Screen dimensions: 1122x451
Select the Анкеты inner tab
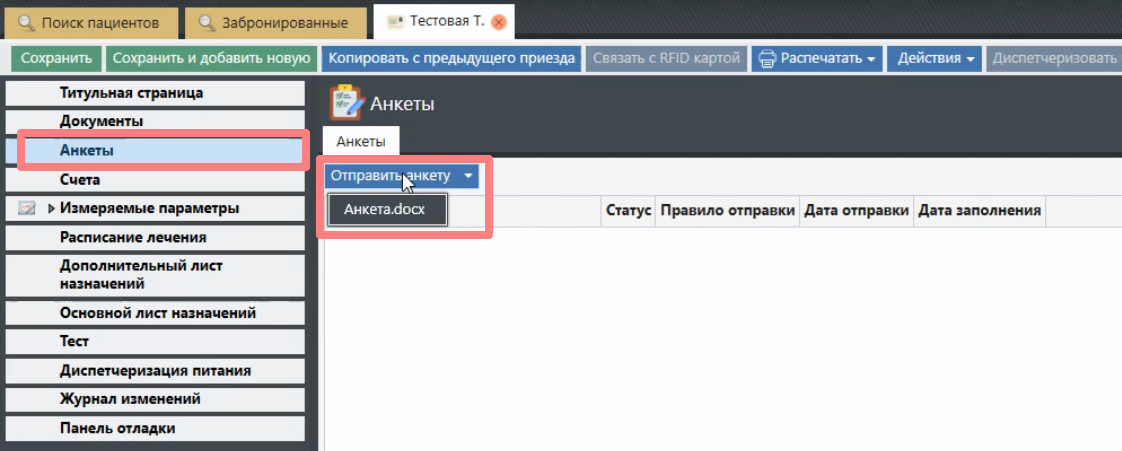pyautogui.click(x=360, y=142)
